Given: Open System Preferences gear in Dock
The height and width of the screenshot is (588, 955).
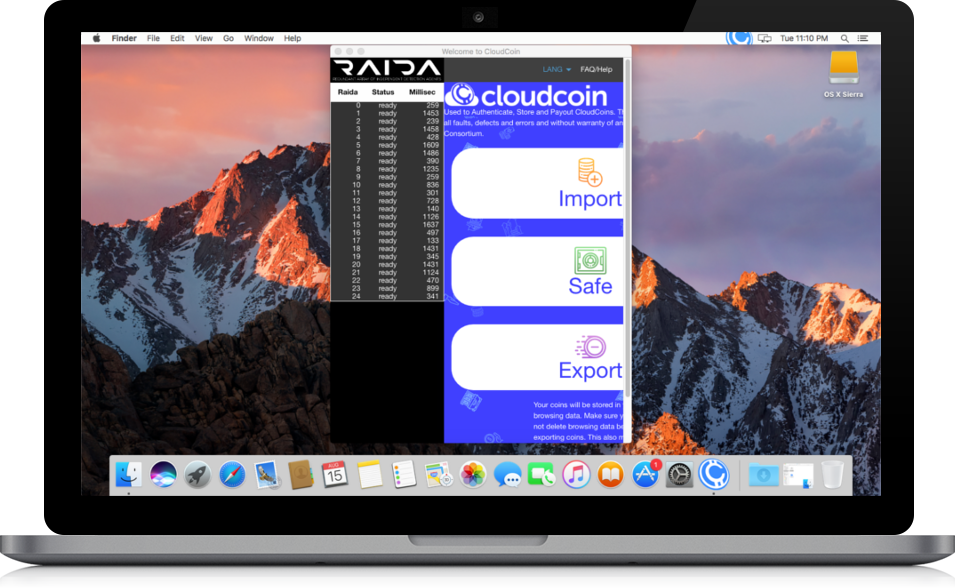Looking at the screenshot, I should click(x=679, y=475).
